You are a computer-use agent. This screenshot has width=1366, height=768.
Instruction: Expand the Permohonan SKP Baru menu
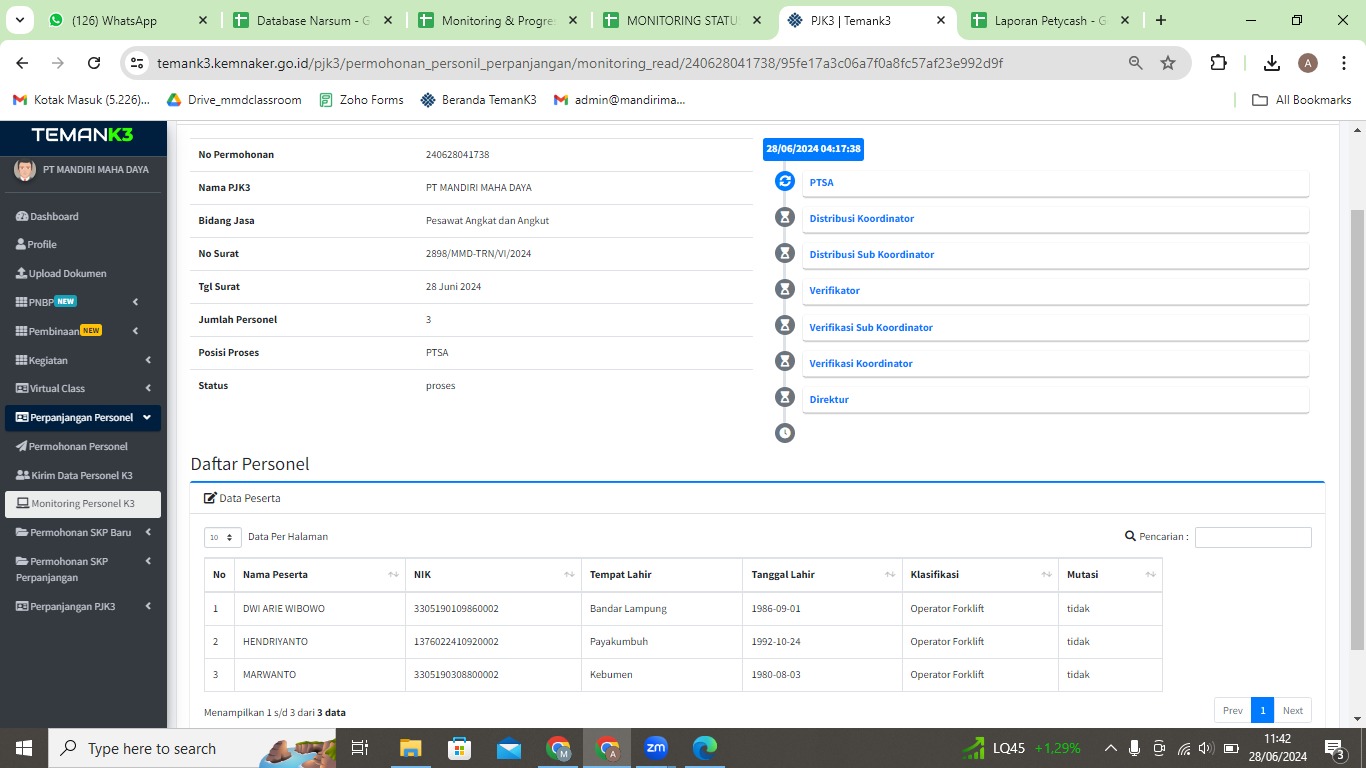pos(83,533)
